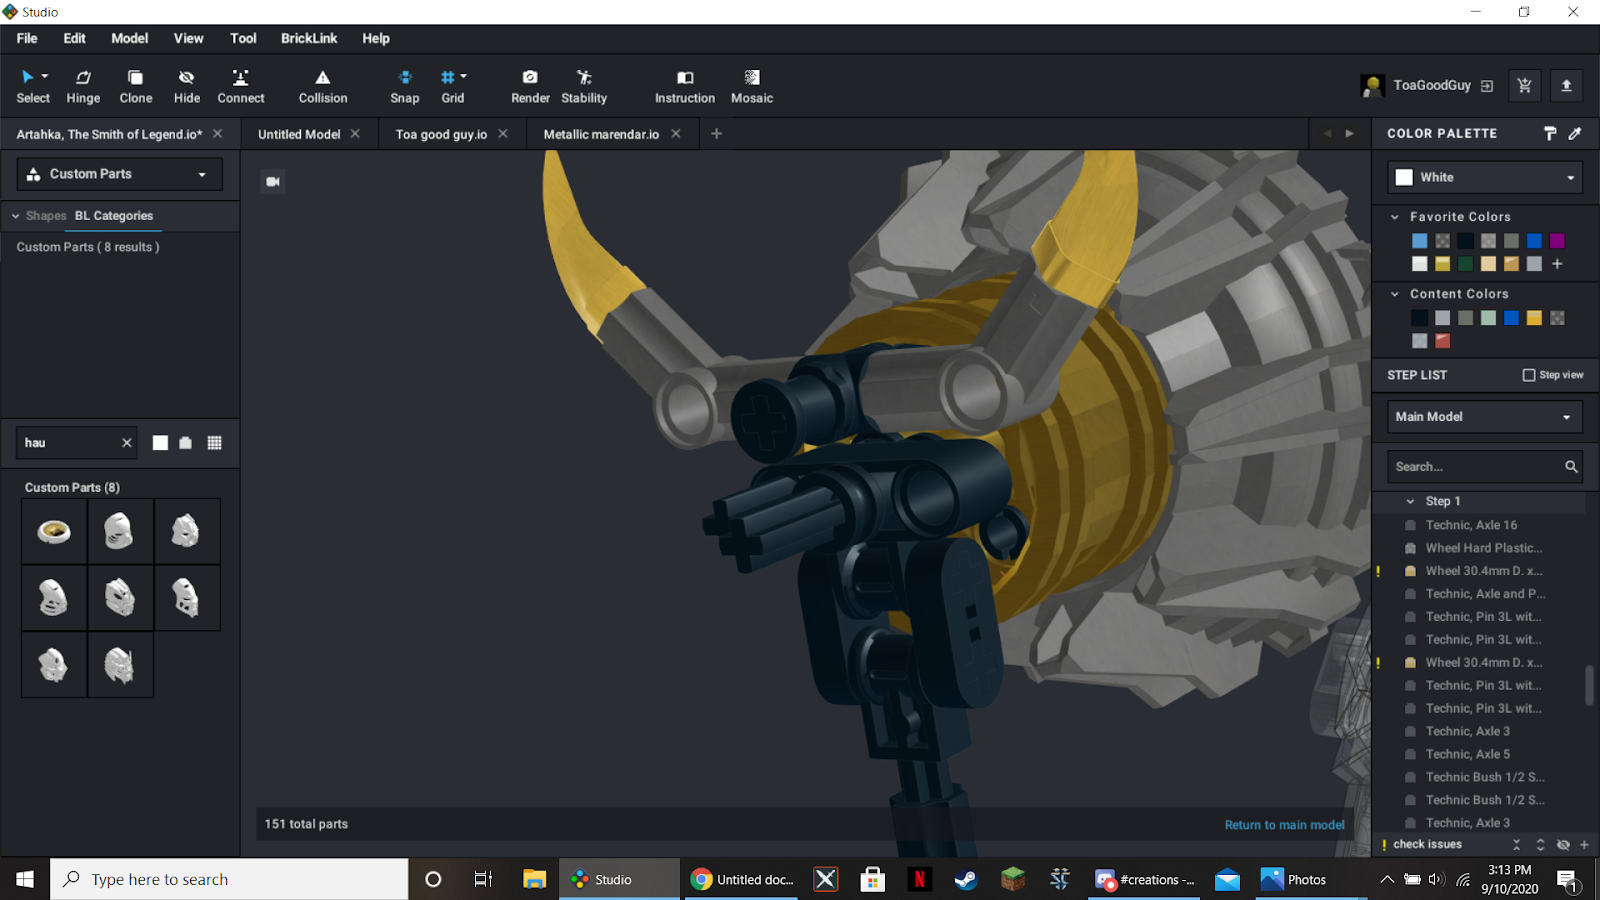Pick the red content color swatch
This screenshot has height=900, width=1600.
pos(1442,341)
